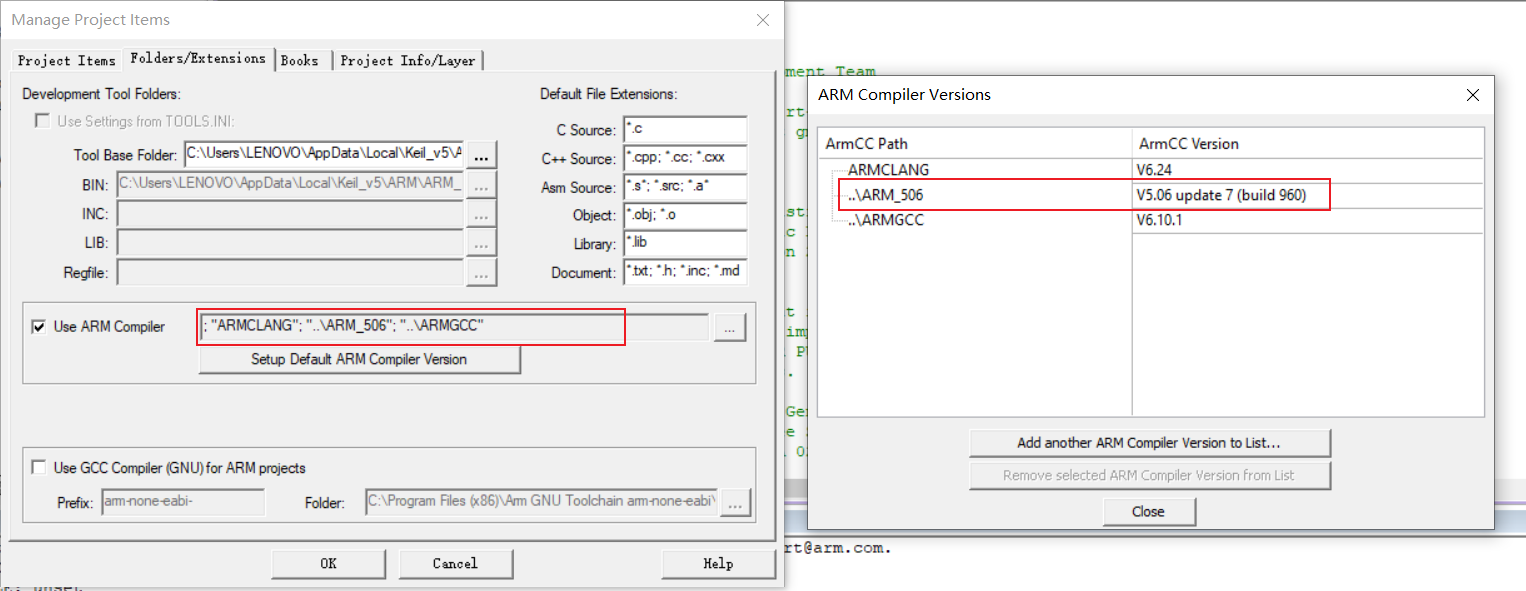Click Close in ARM Compiler Versions
This screenshot has height=591, width=1526.
(x=1149, y=511)
